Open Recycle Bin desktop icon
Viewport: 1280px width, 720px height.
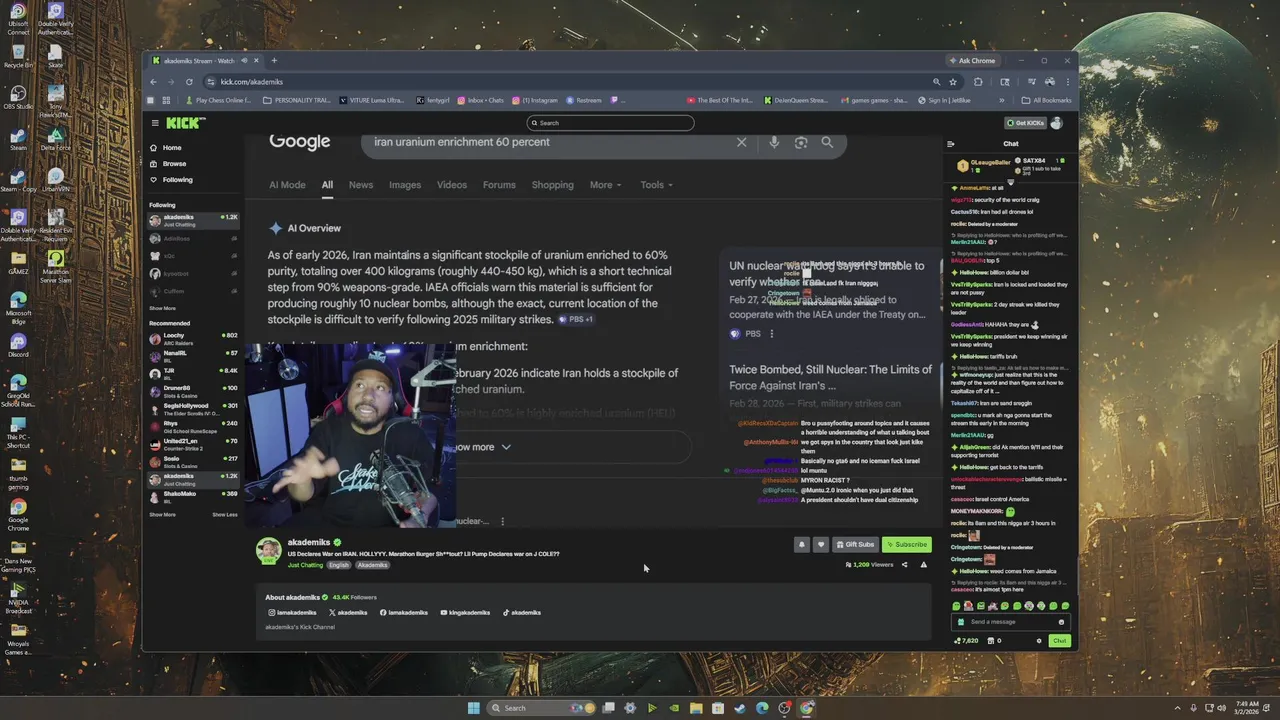click(19, 56)
